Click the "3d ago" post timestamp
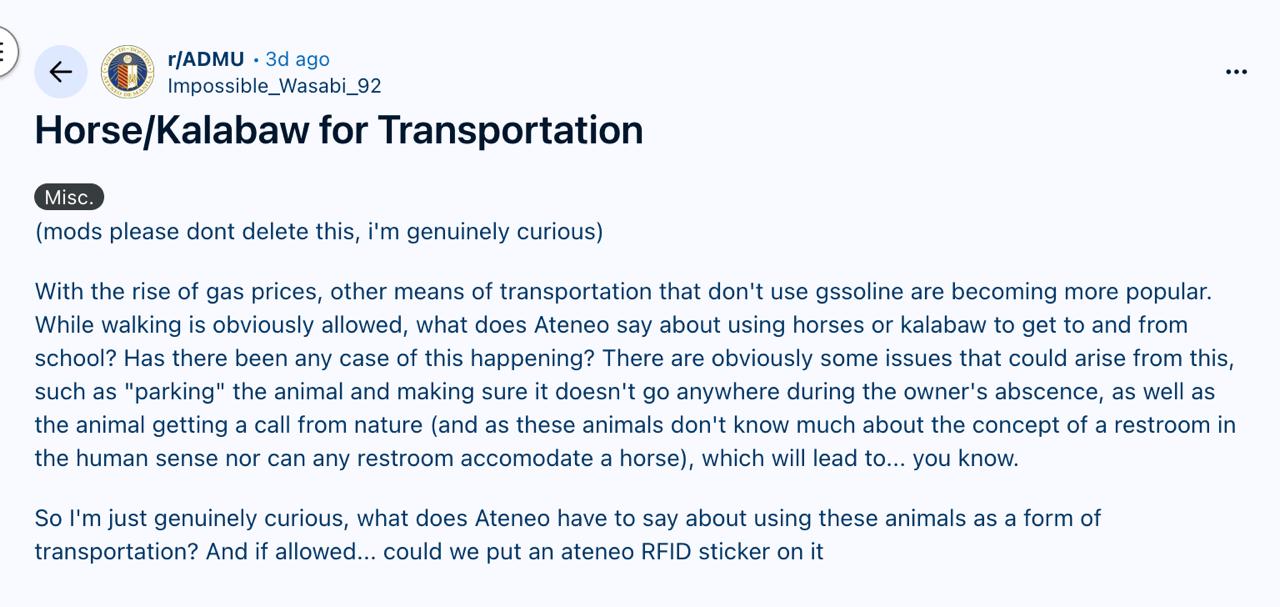Image resolution: width=1280 pixels, height=607 pixels. tap(297, 59)
